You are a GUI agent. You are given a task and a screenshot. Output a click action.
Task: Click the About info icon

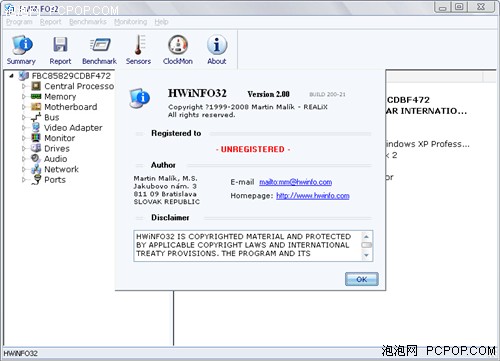click(x=217, y=45)
